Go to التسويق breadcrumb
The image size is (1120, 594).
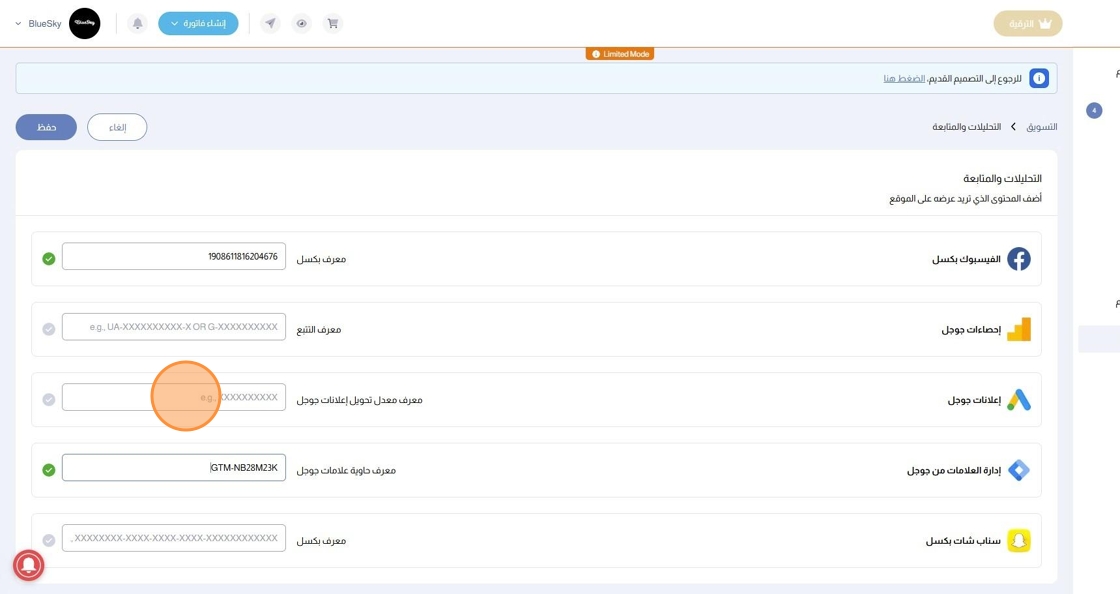1041,127
